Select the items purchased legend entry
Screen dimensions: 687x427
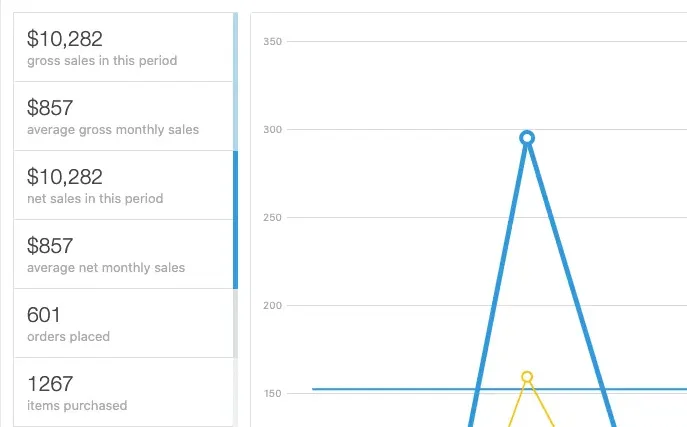[124, 392]
